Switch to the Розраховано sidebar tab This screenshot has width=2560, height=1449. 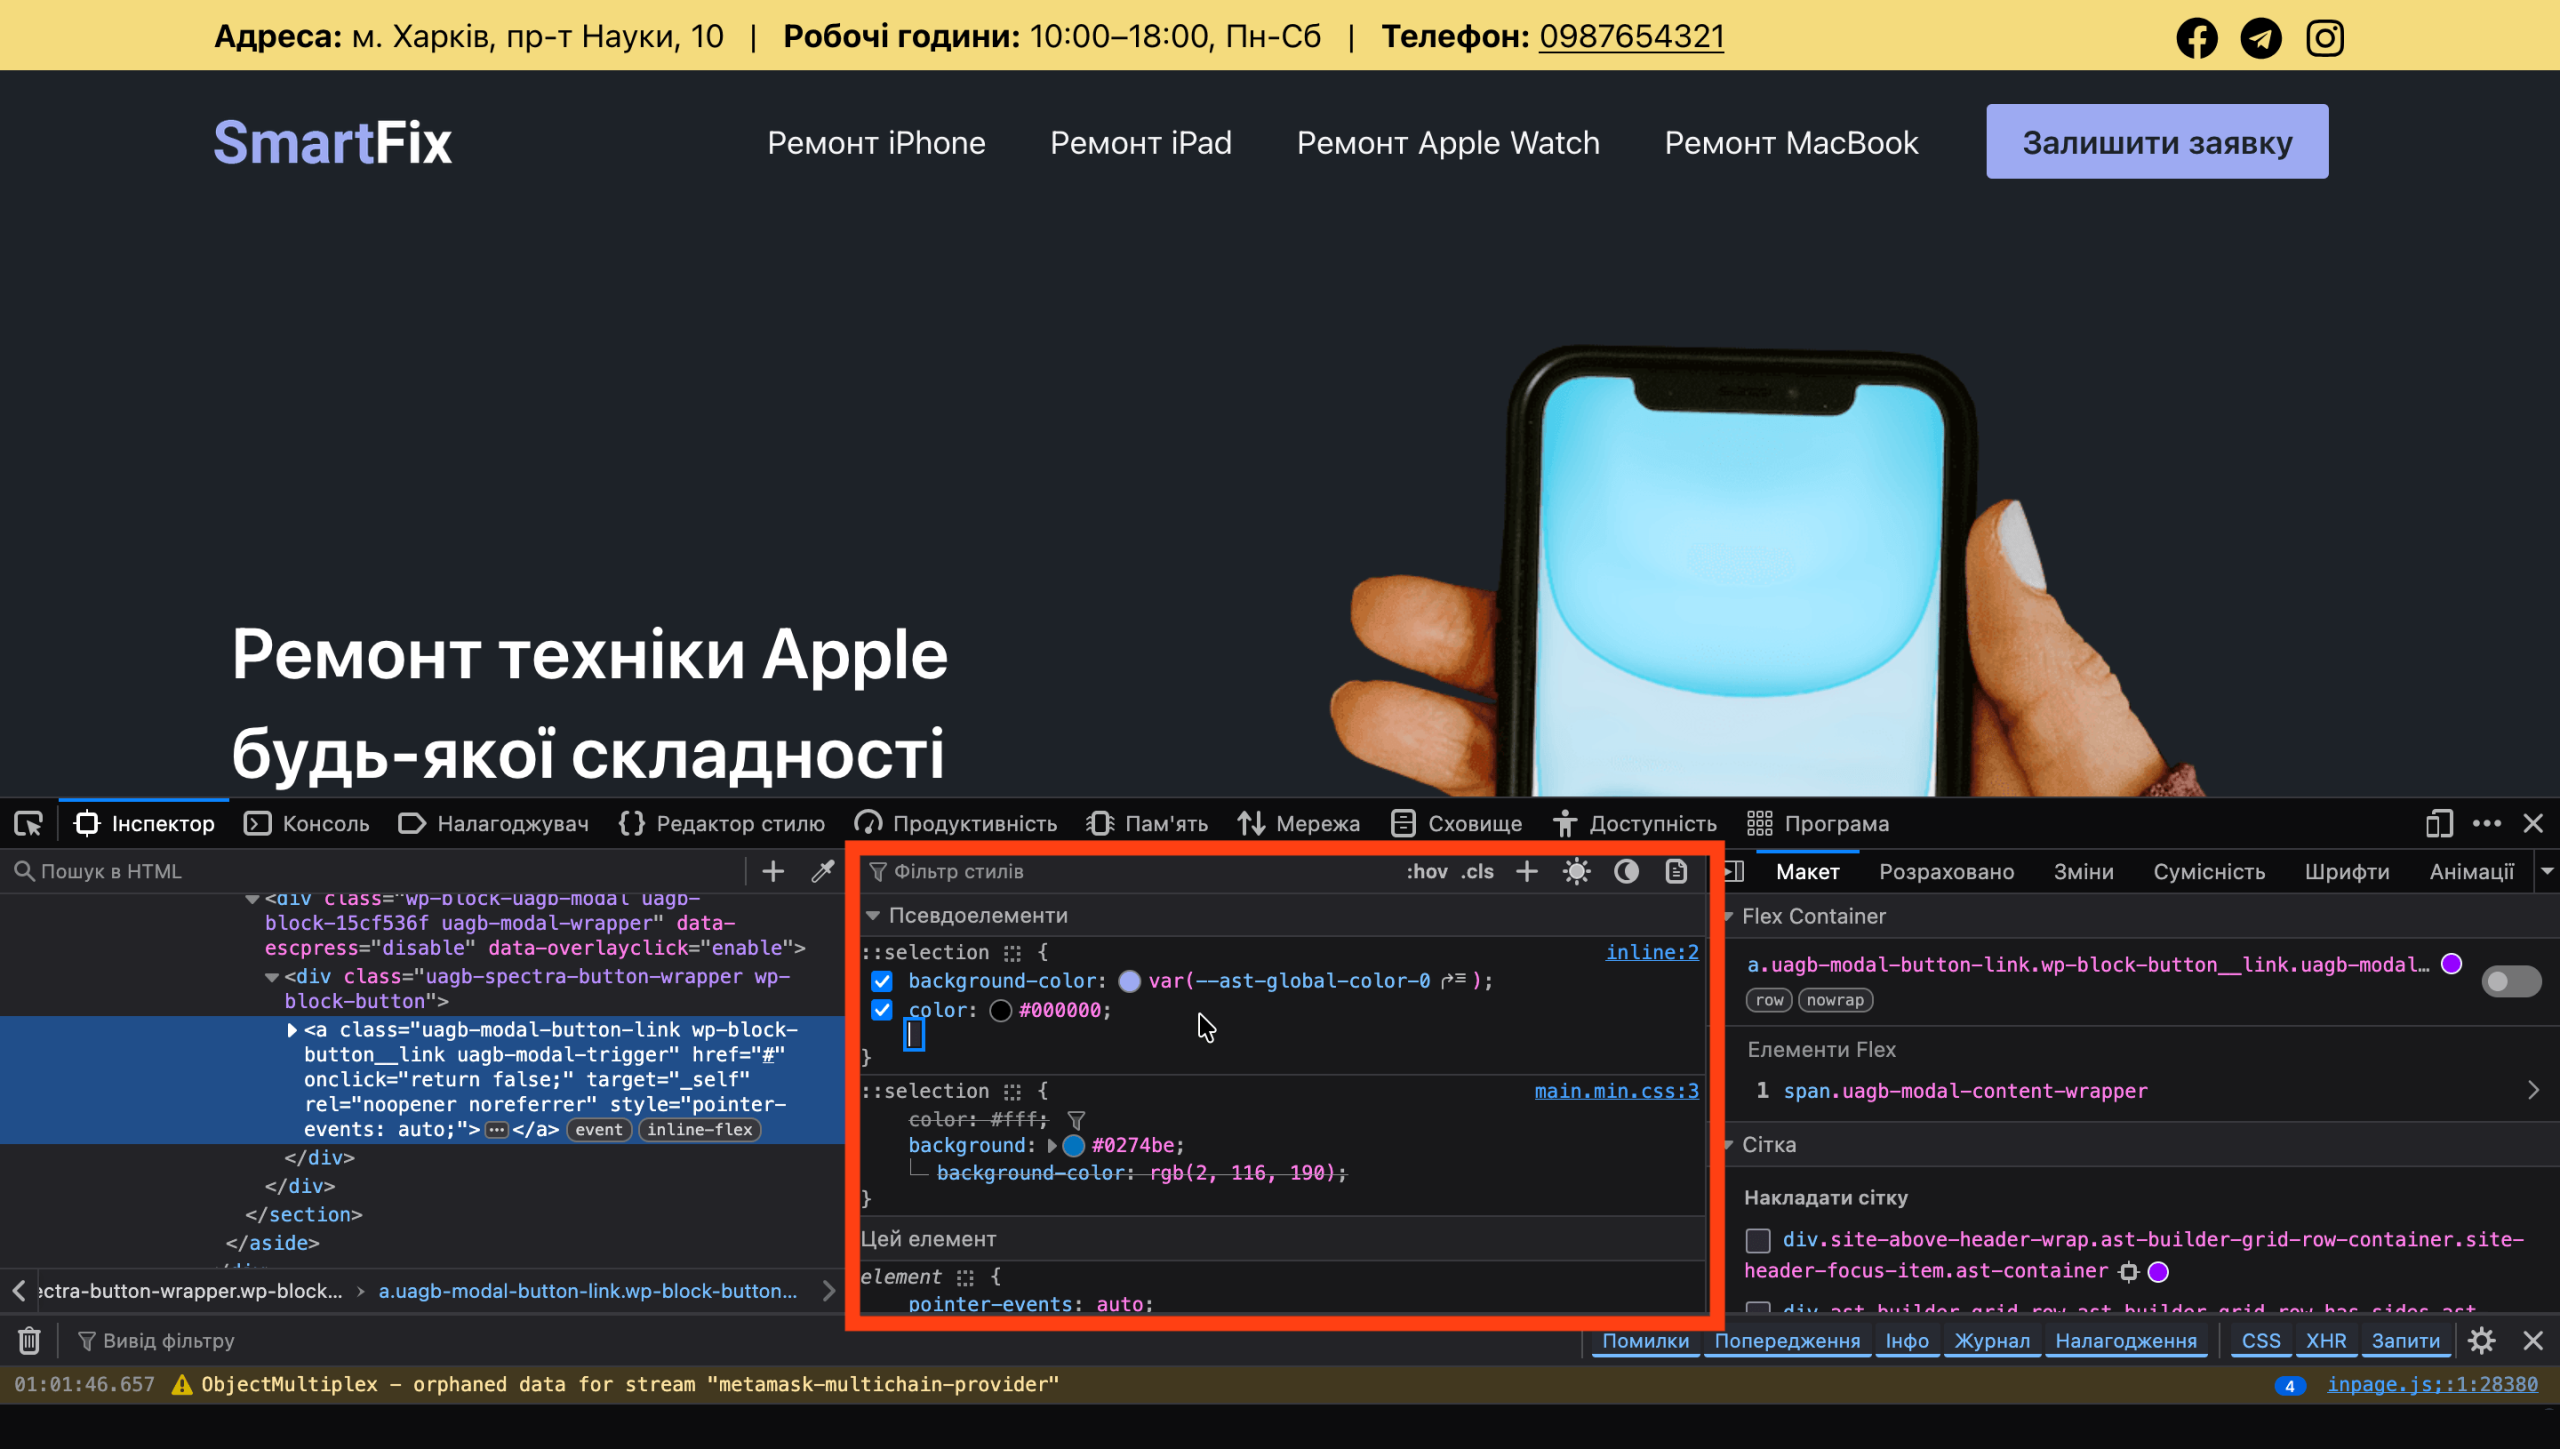tap(1946, 871)
